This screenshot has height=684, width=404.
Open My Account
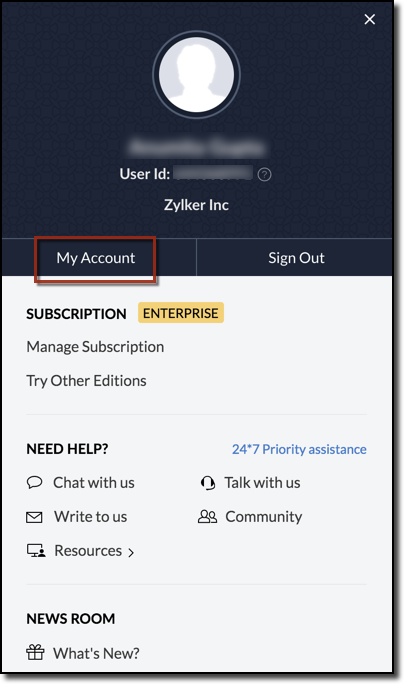point(96,258)
